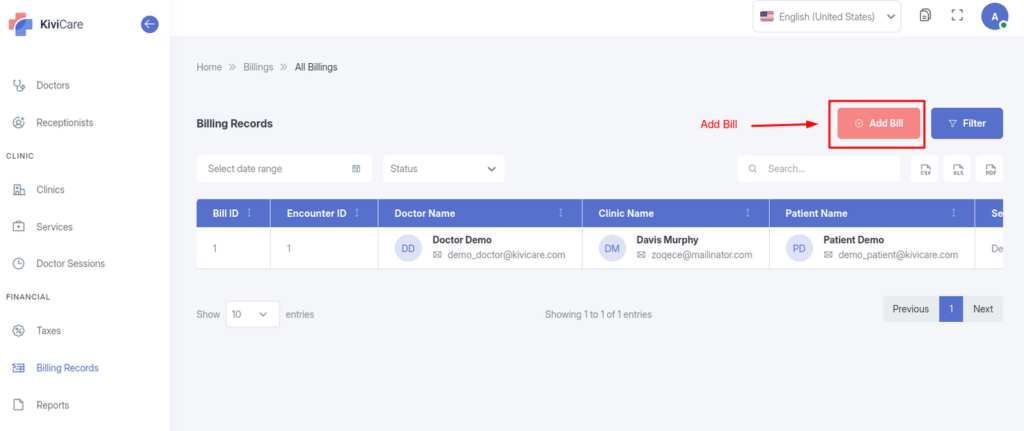Go to Doctor Sessions in the sidebar

[x=70, y=264]
